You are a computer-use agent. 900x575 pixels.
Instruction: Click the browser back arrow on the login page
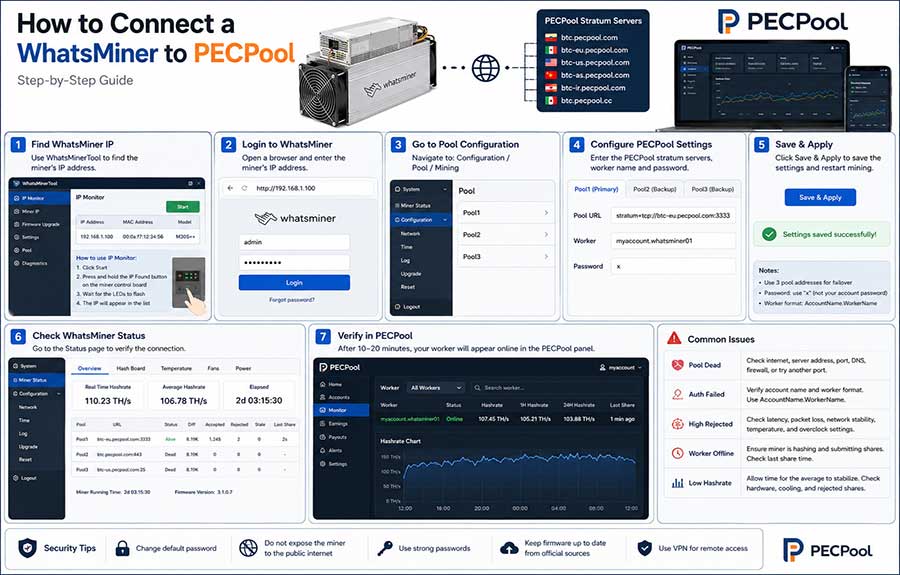(x=231, y=188)
